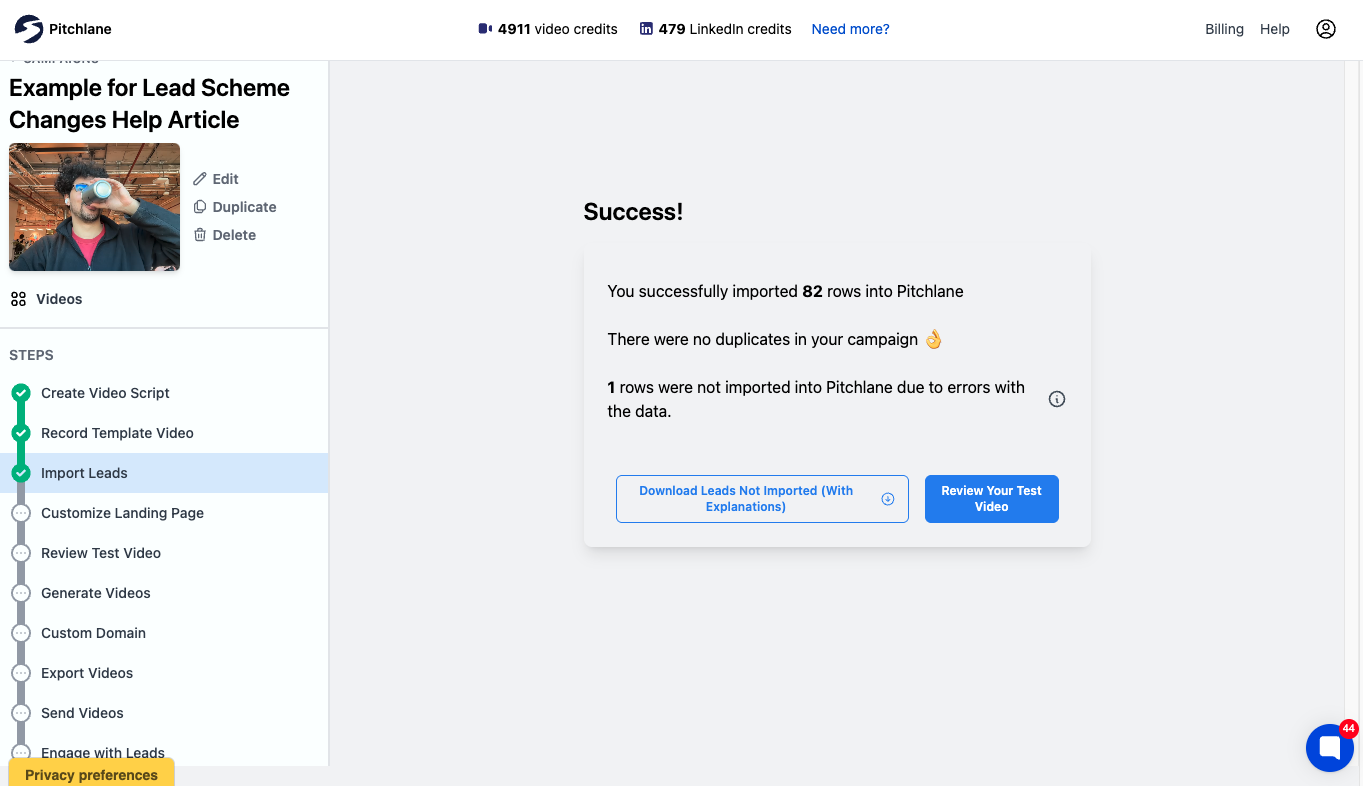Select the Create Video Script step
The width and height of the screenshot is (1363, 786).
(x=105, y=393)
